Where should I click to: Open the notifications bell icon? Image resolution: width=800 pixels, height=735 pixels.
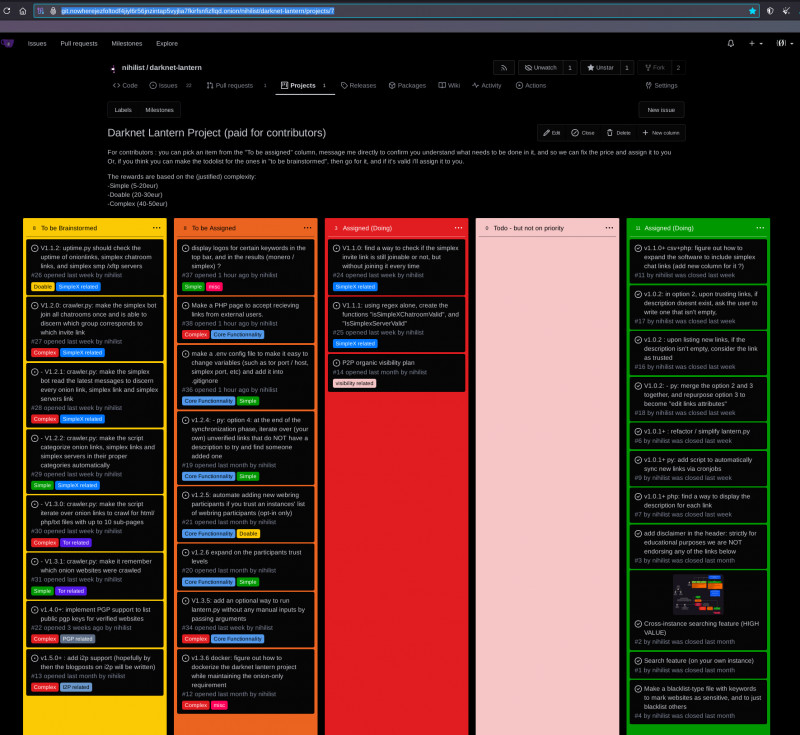(730, 44)
